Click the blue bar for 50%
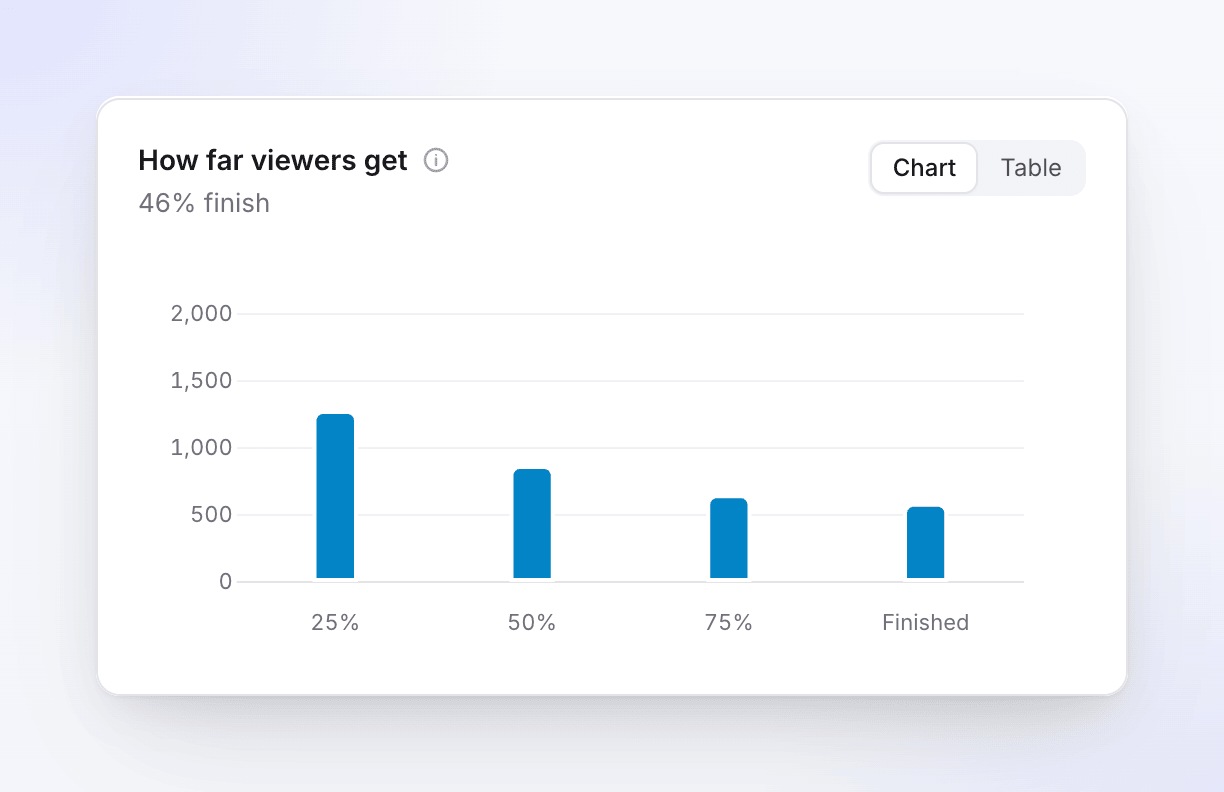1224x792 pixels. coord(532,524)
